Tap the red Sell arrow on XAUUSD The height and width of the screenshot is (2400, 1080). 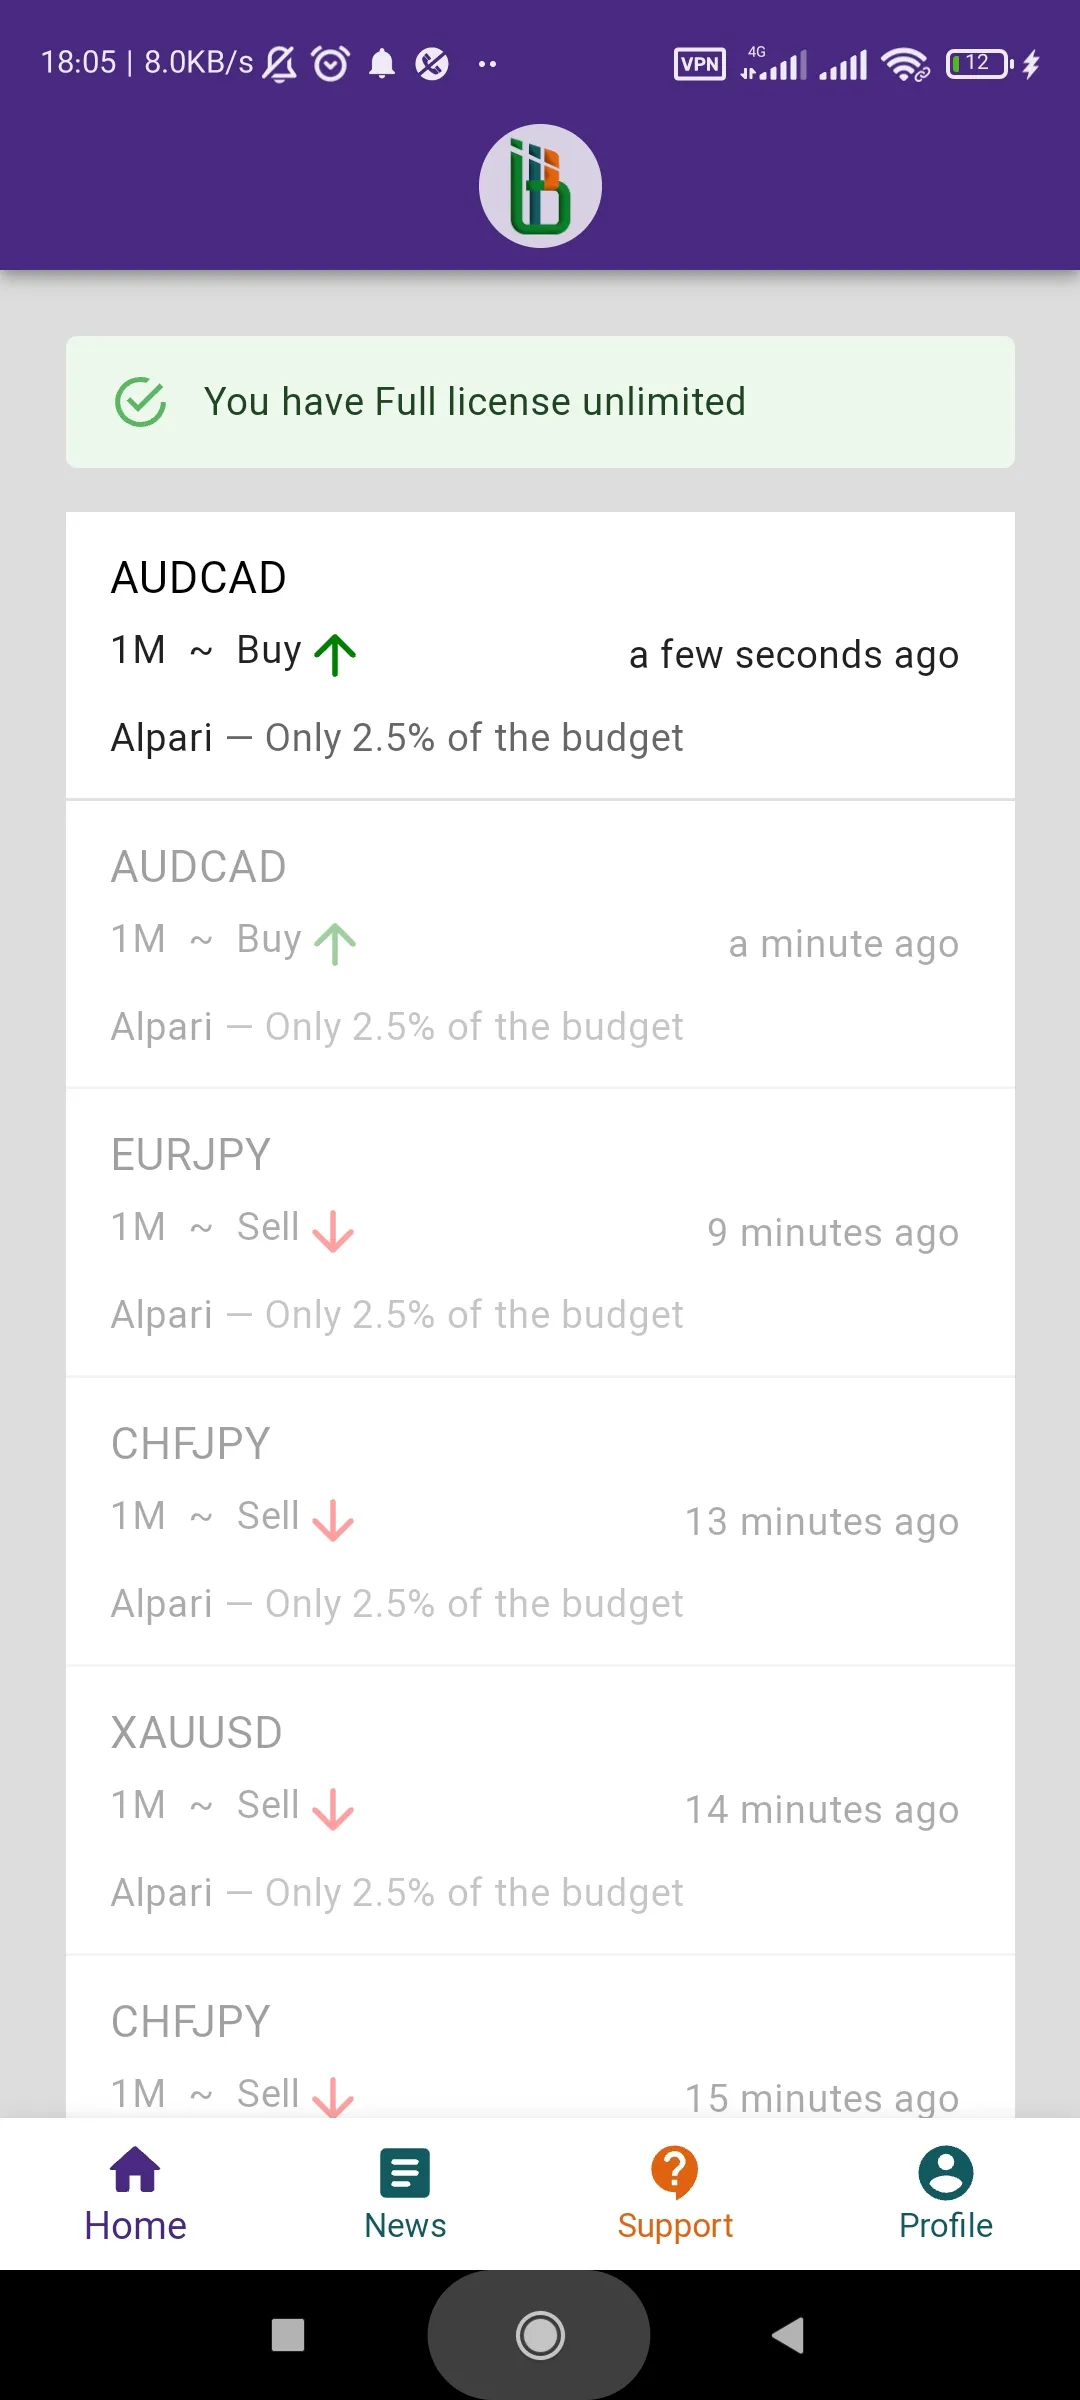pos(333,1809)
